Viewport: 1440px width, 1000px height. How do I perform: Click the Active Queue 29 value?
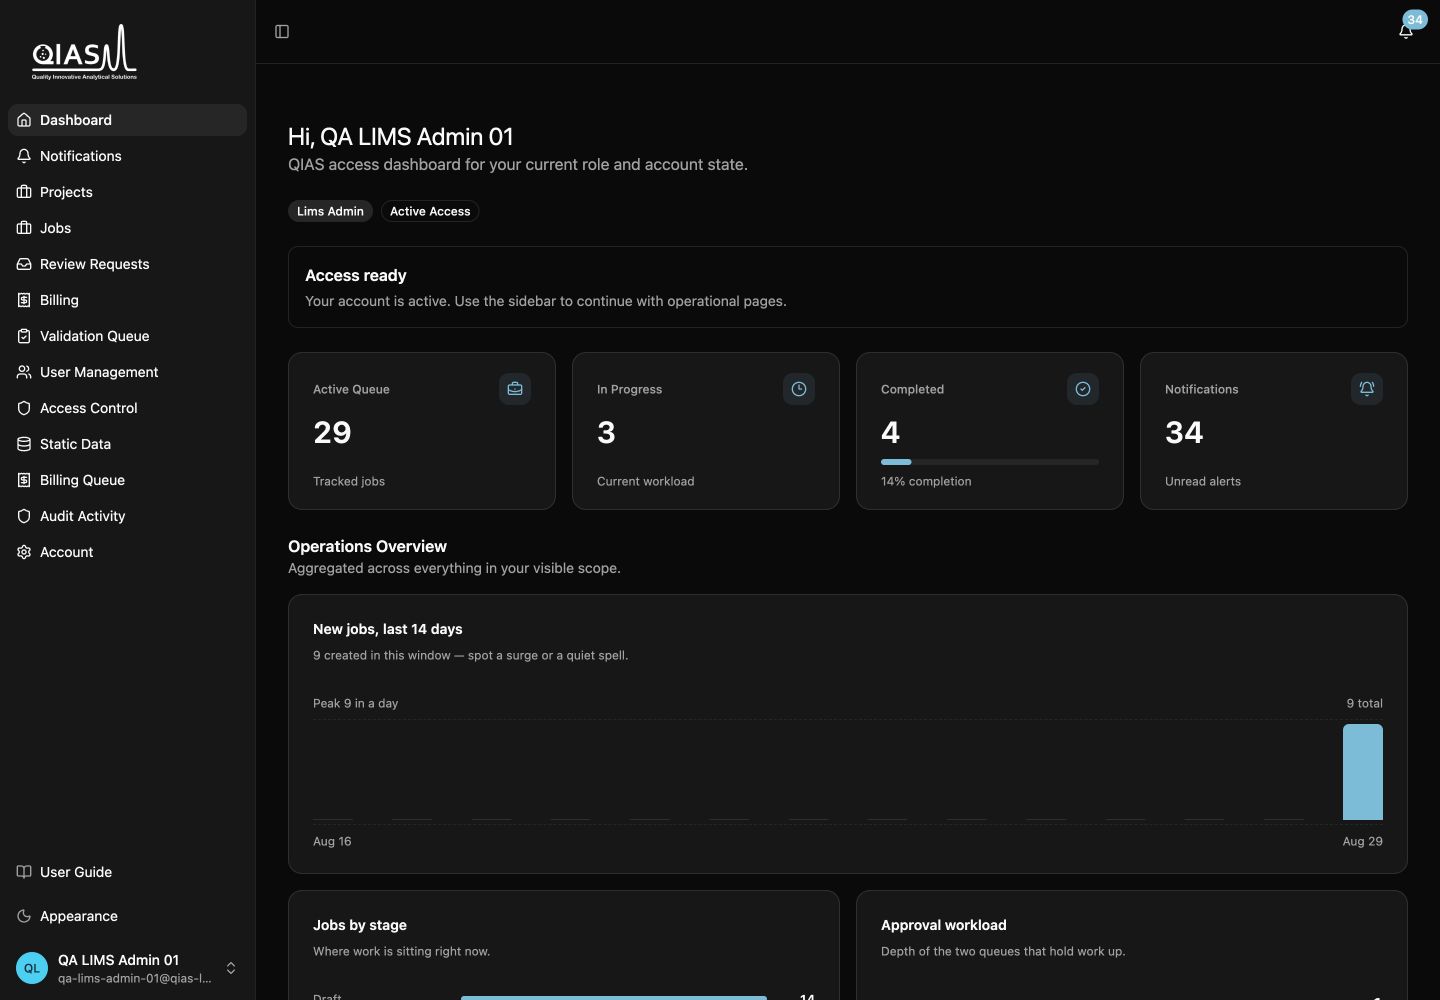[332, 432]
